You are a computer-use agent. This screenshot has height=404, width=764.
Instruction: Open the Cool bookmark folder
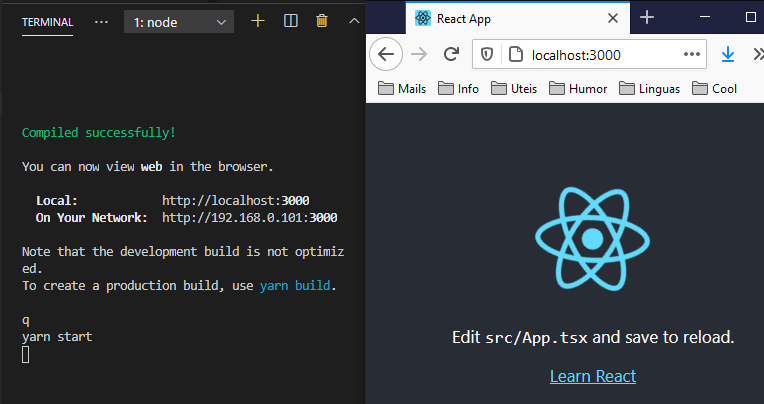coord(714,89)
